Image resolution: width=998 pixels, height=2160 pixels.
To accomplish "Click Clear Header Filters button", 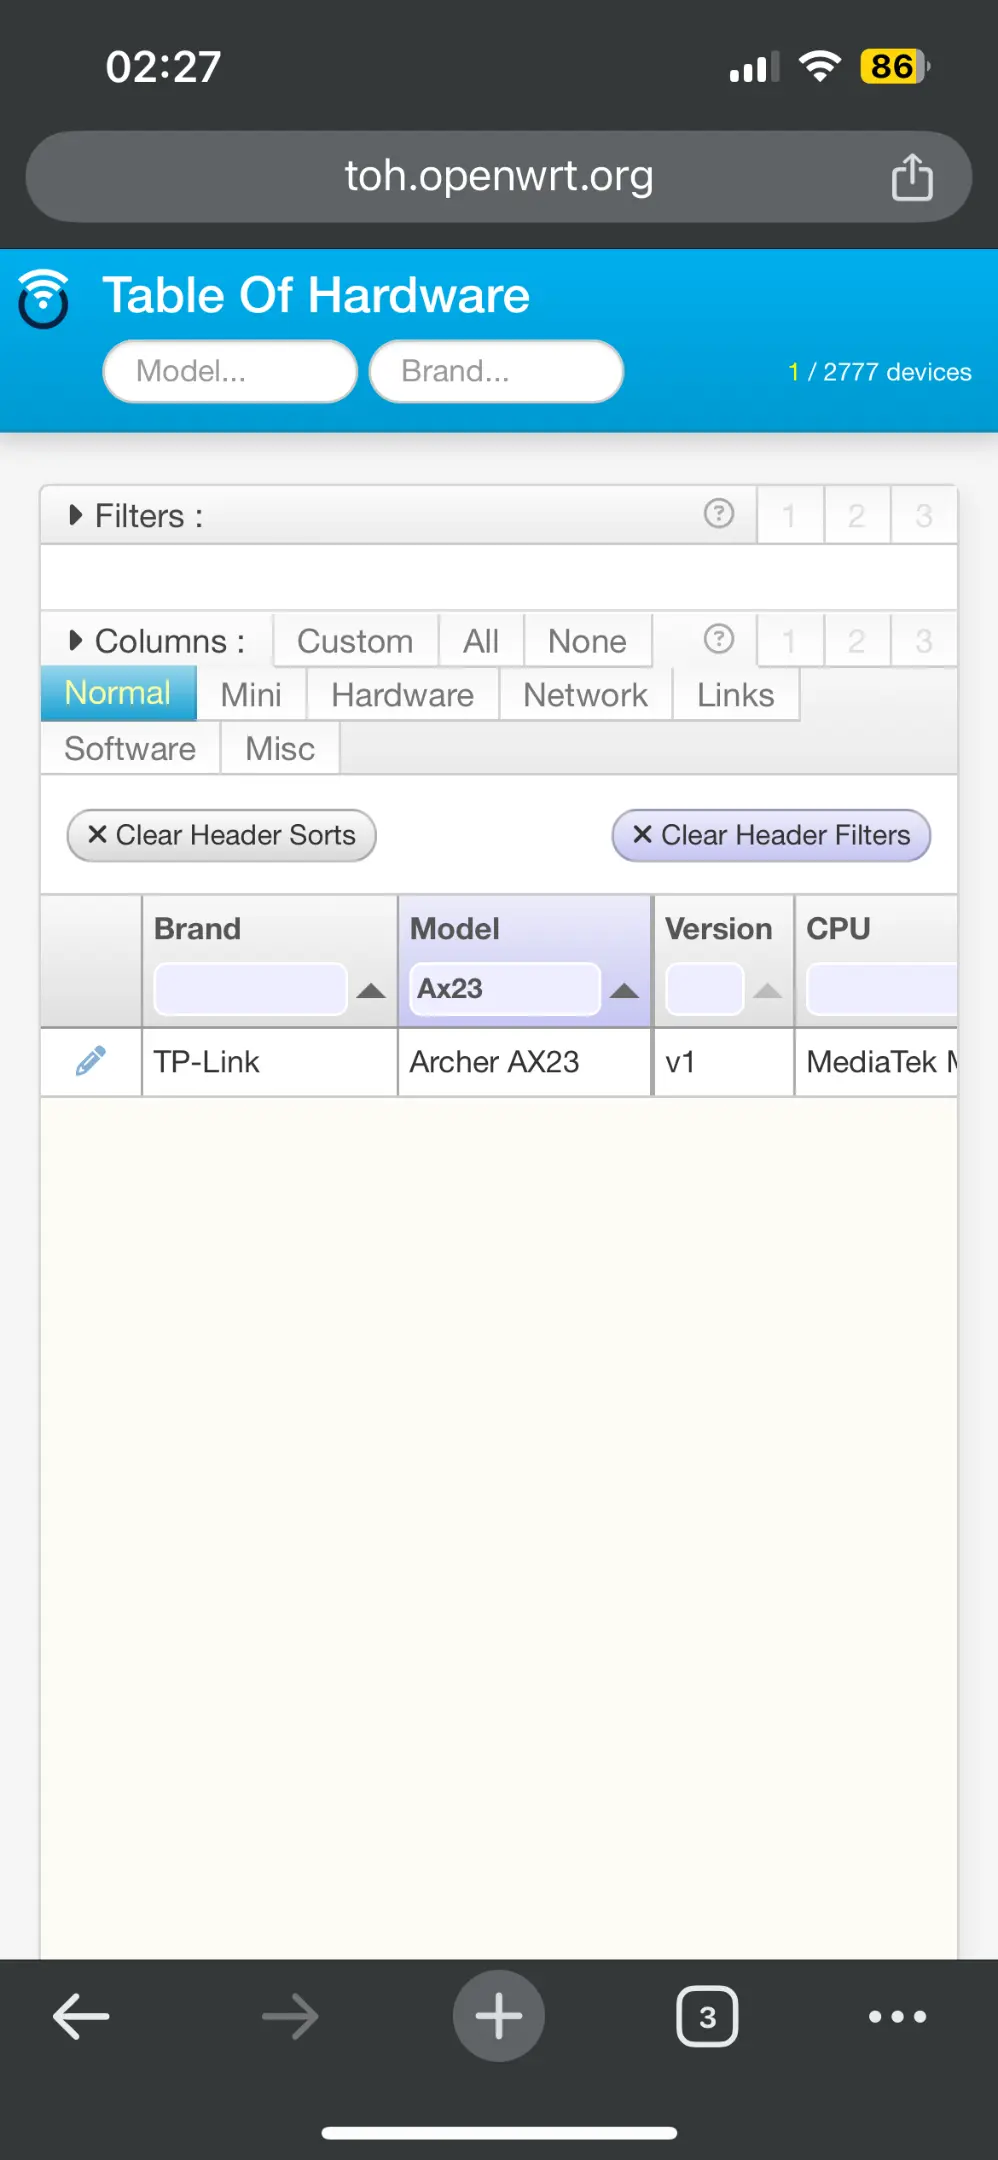I will [x=771, y=835].
